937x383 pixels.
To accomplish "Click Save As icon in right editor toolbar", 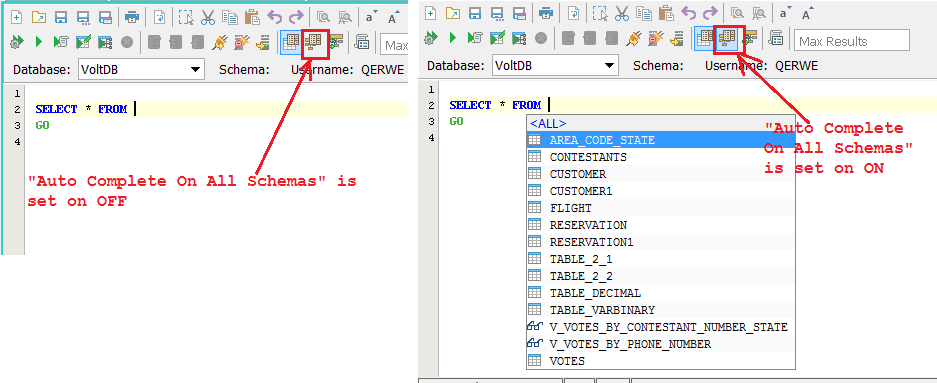I will coord(497,13).
